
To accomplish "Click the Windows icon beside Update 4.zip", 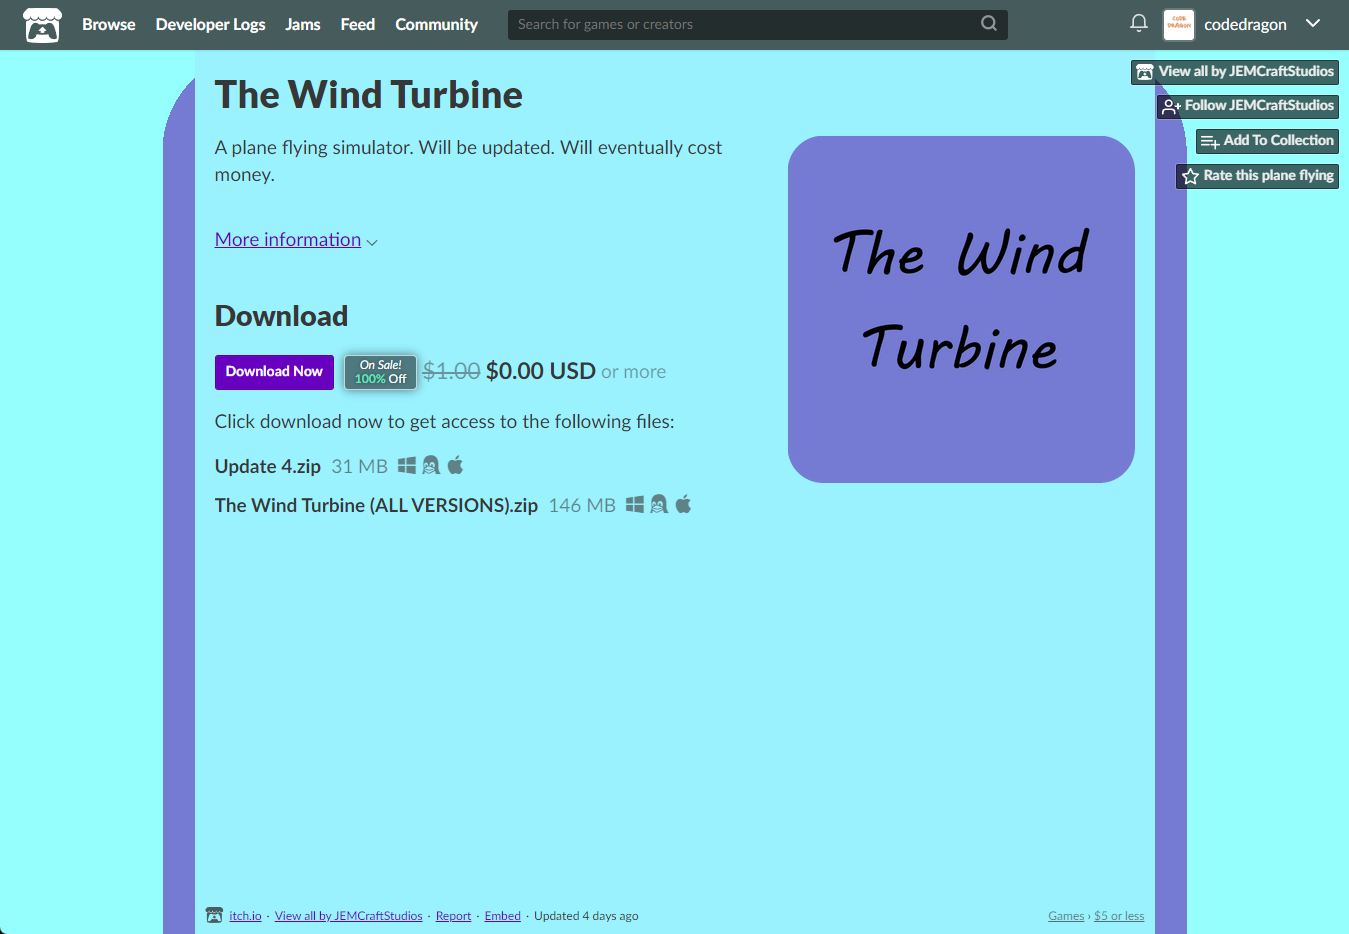I will point(407,465).
